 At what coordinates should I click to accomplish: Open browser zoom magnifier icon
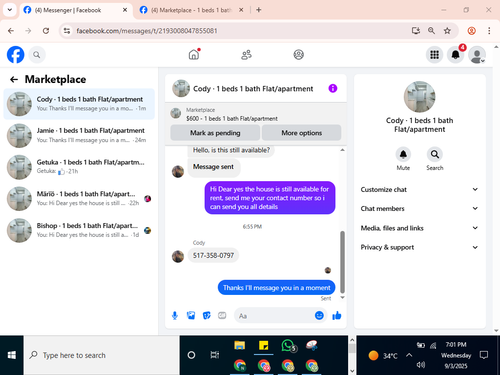pos(431,31)
